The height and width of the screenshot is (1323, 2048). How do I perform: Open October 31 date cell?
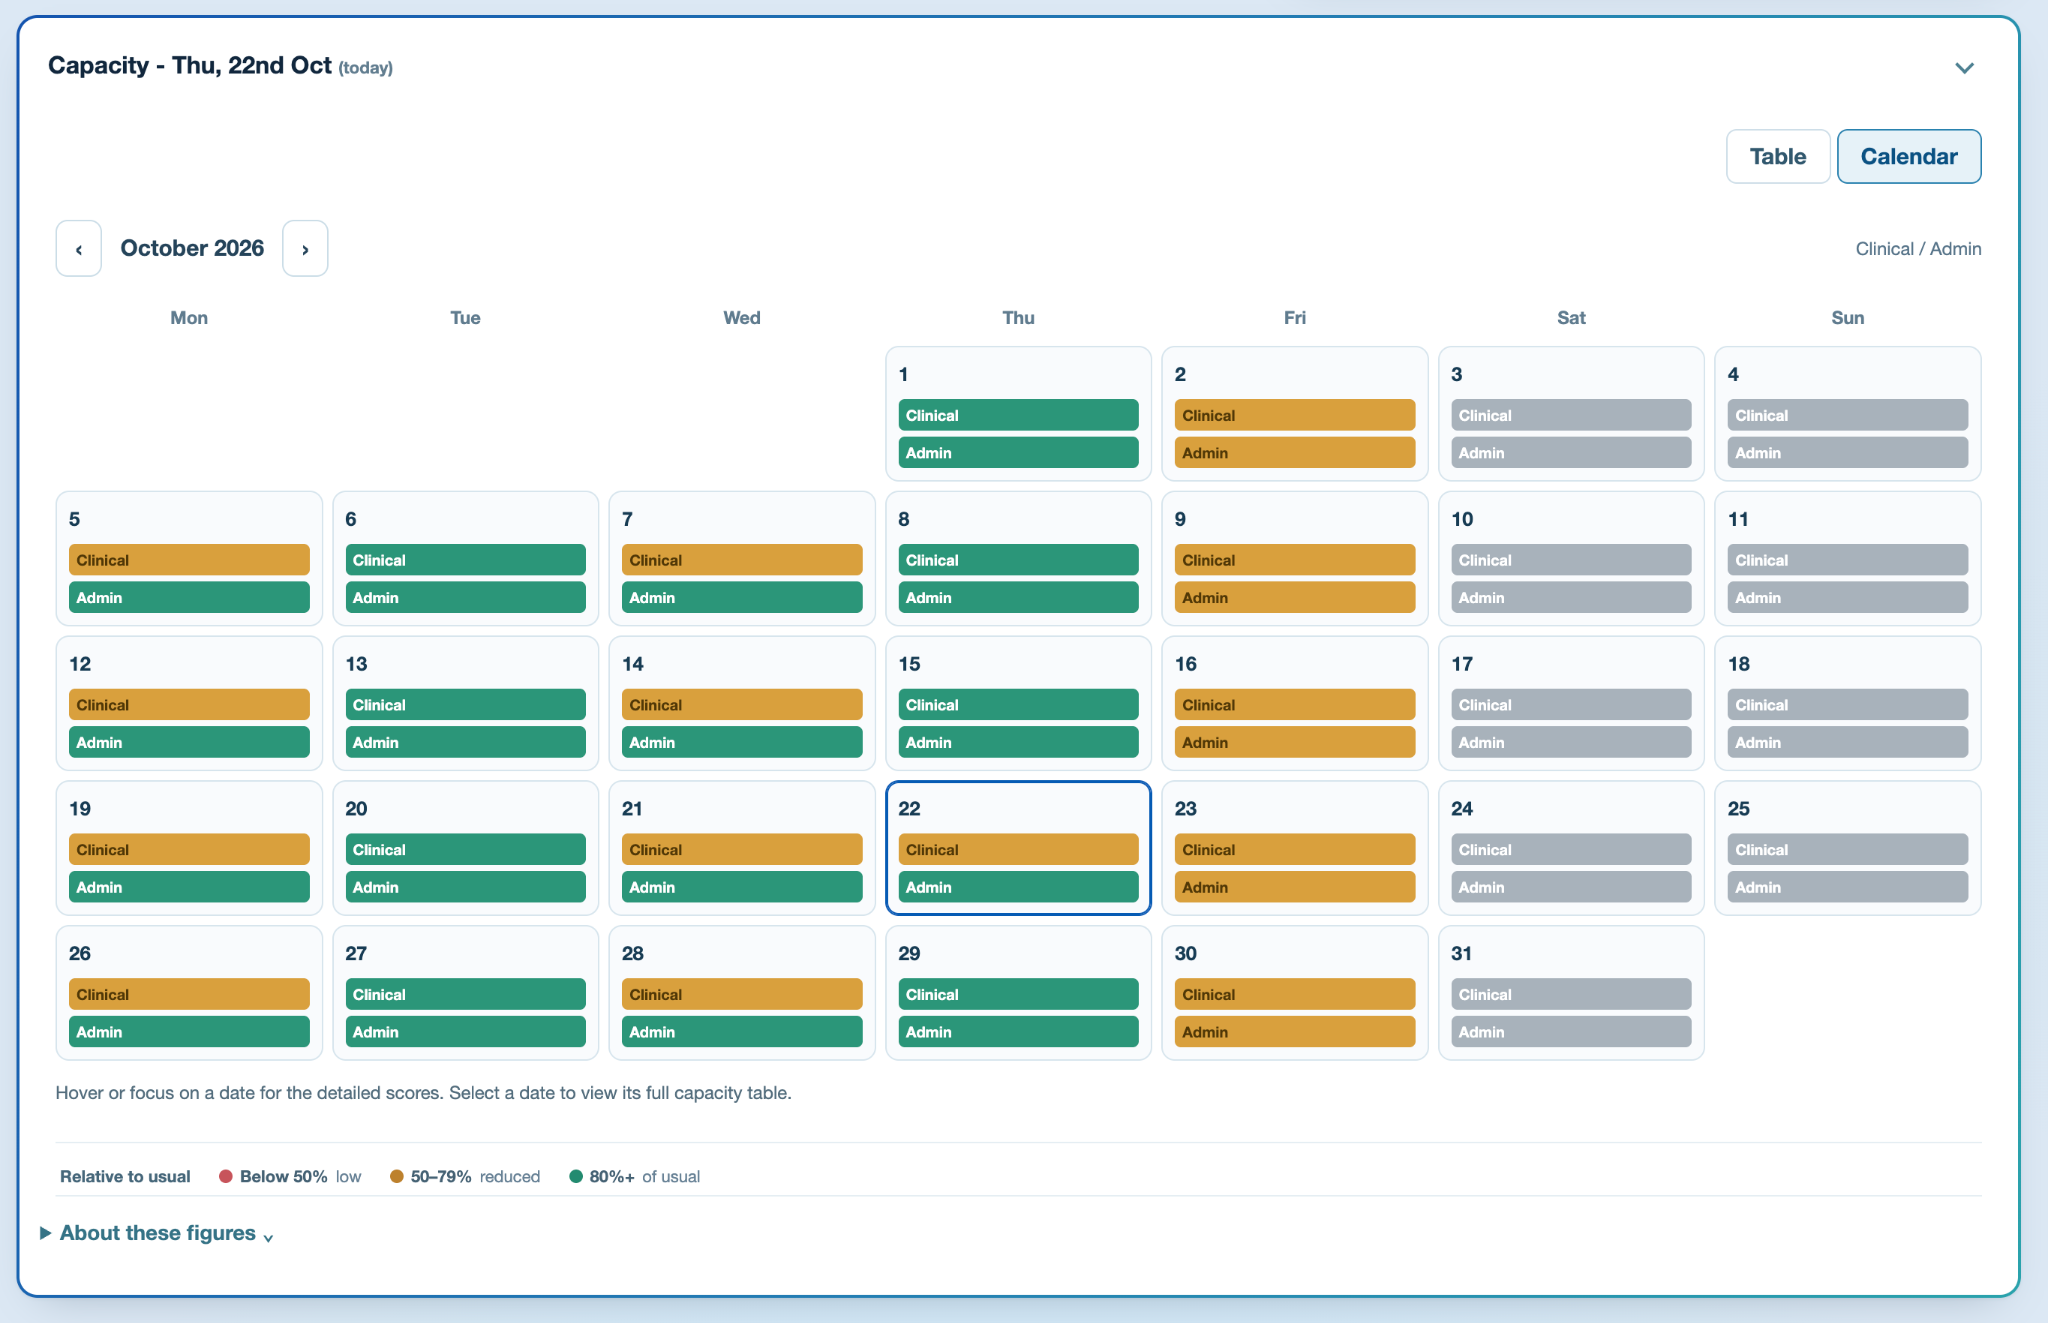[1571, 993]
